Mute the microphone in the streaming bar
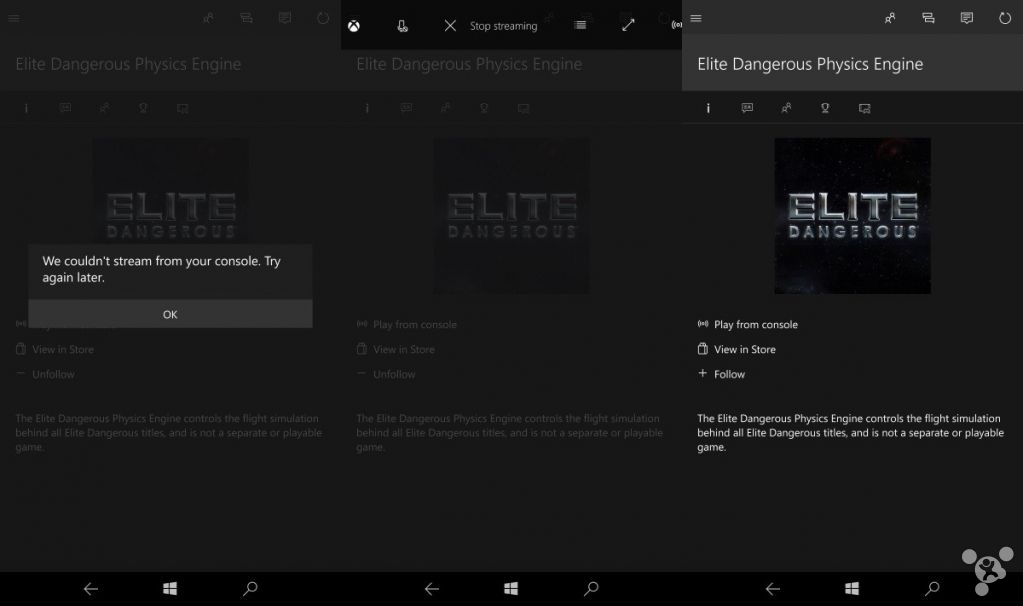Image resolution: width=1023 pixels, height=606 pixels. click(403, 26)
